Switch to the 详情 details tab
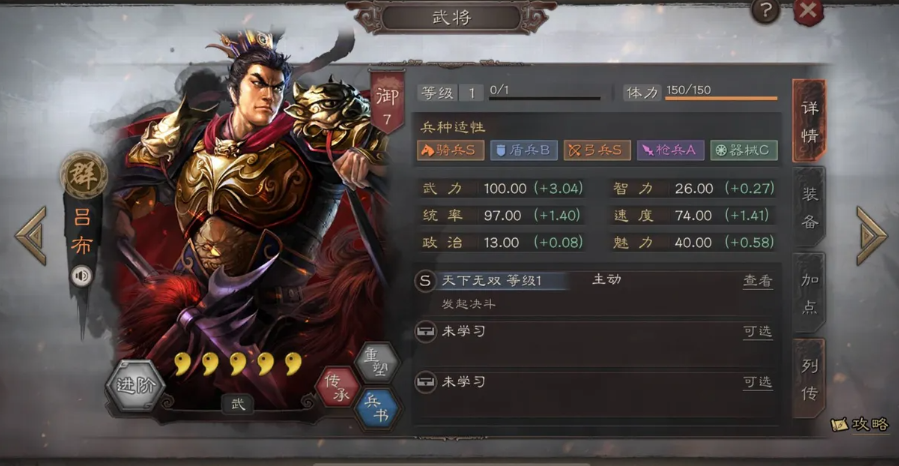 click(810, 121)
